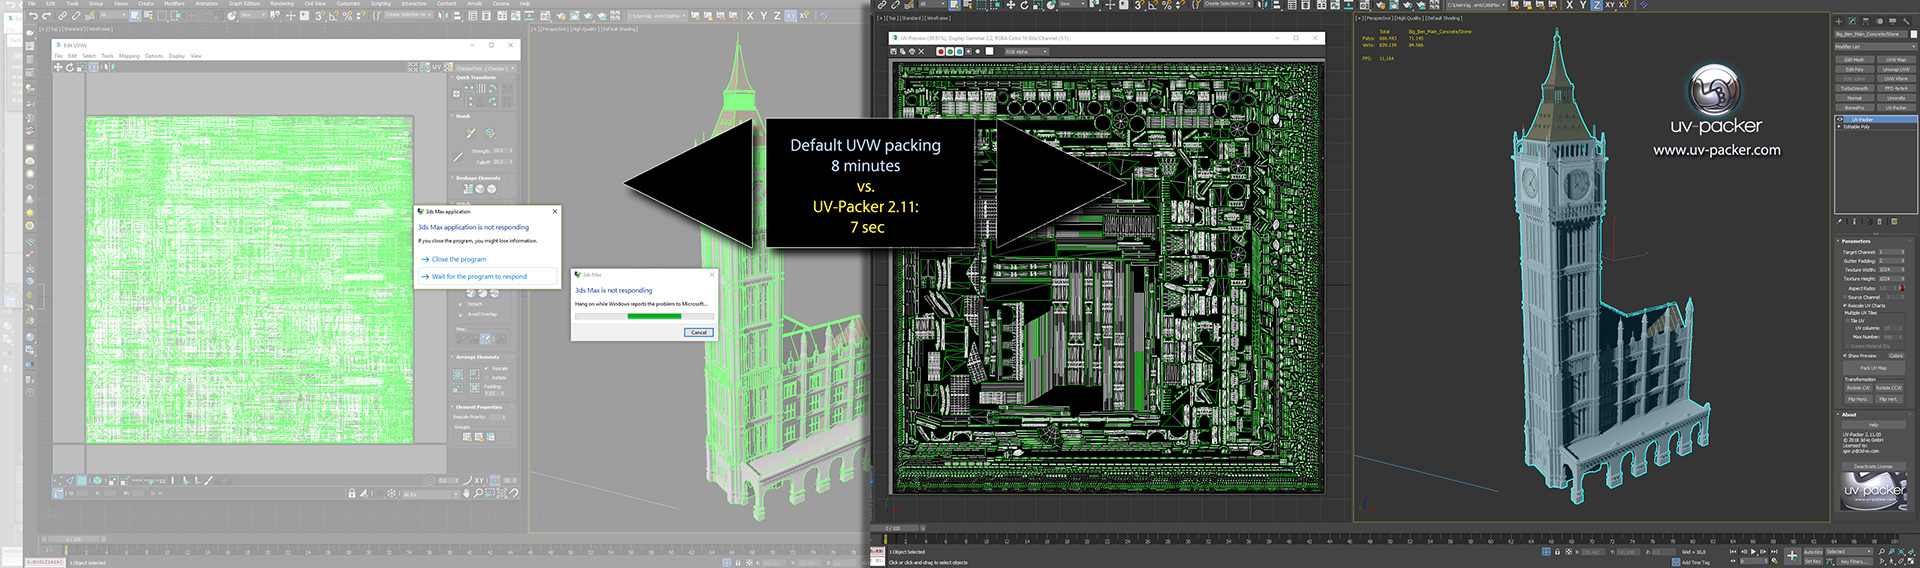
Task: Open the Scripting menu in left 3ds Max
Action: coord(380,4)
